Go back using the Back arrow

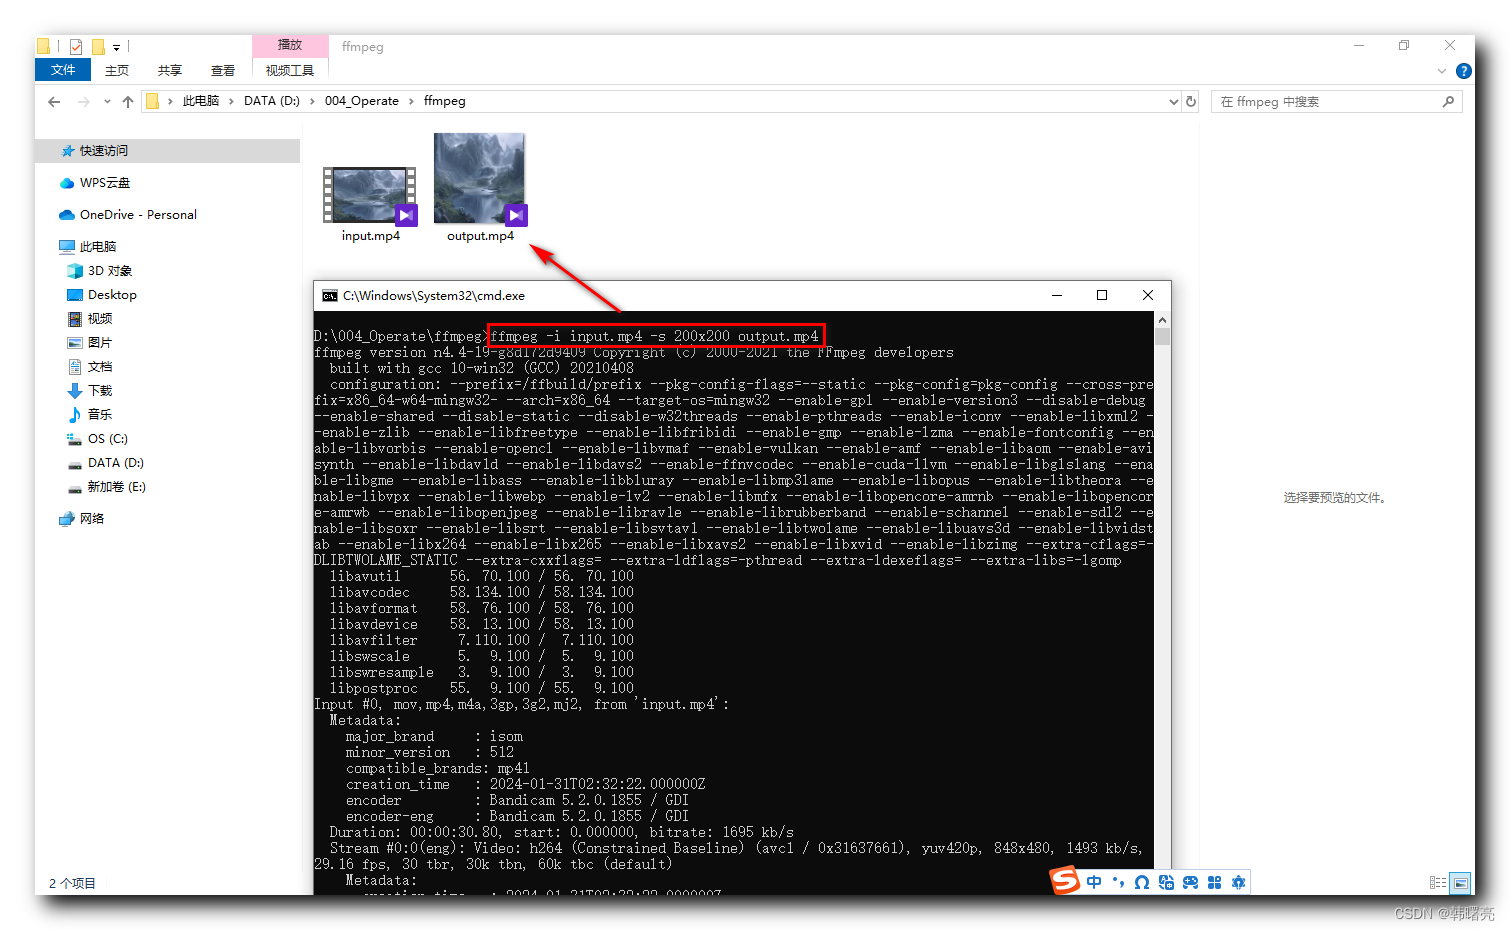pos(54,101)
